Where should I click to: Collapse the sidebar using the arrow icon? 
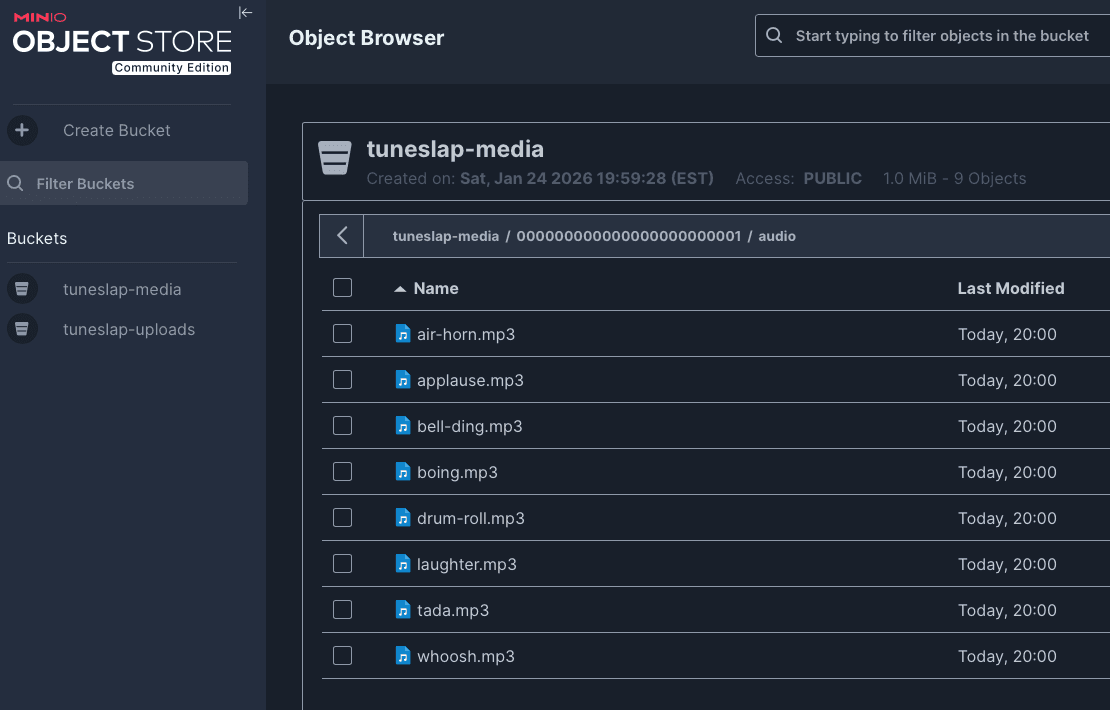click(246, 12)
